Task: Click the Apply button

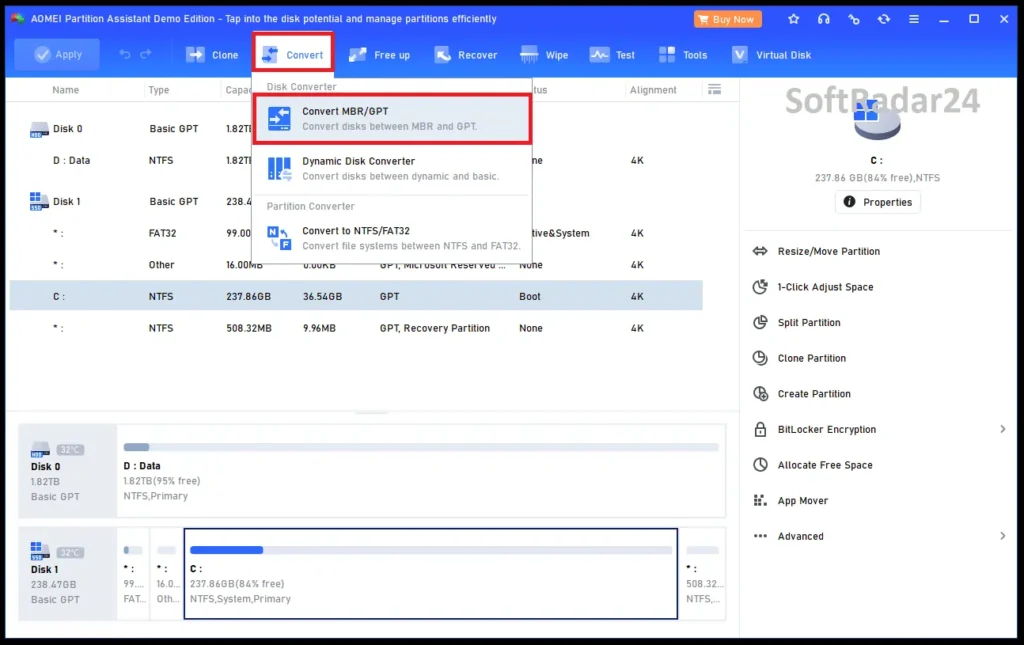Action: 57,55
